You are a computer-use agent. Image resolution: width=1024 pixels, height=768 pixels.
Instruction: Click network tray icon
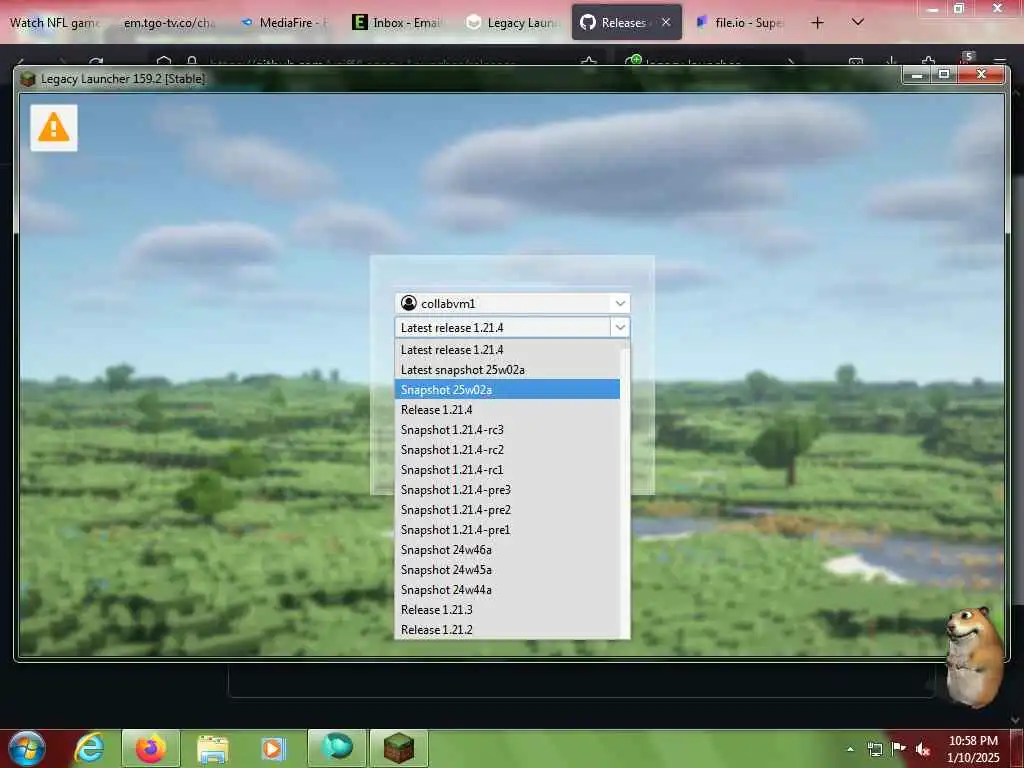coord(874,749)
